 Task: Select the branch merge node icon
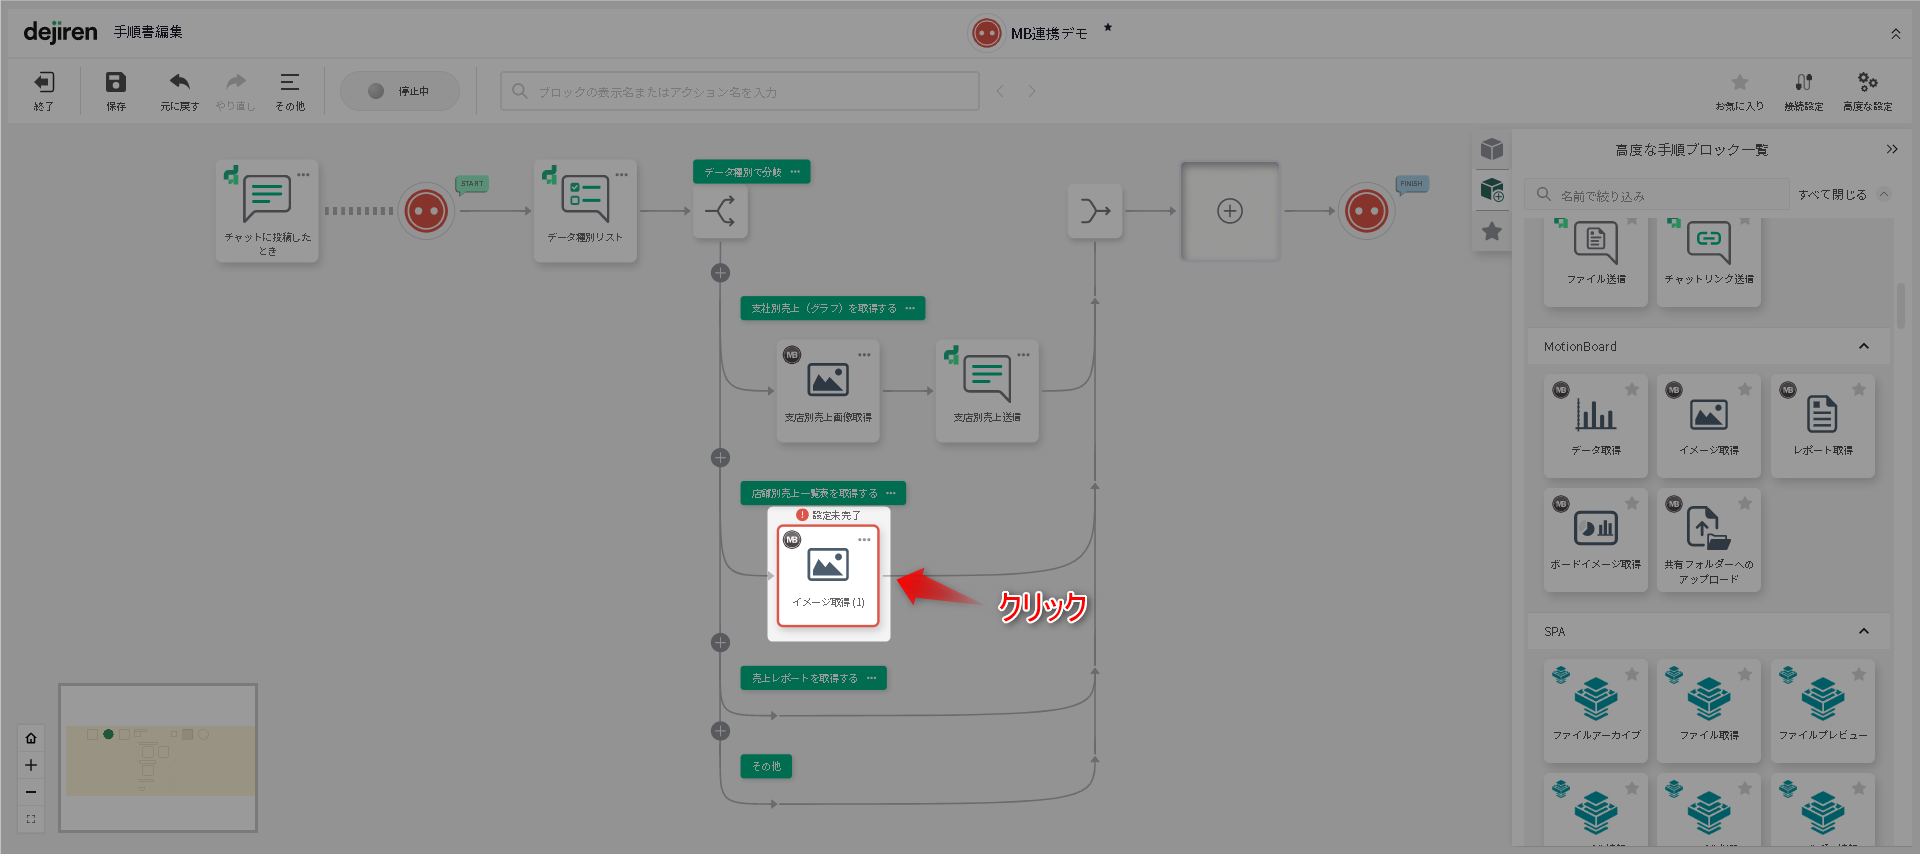tap(1095, 211)
